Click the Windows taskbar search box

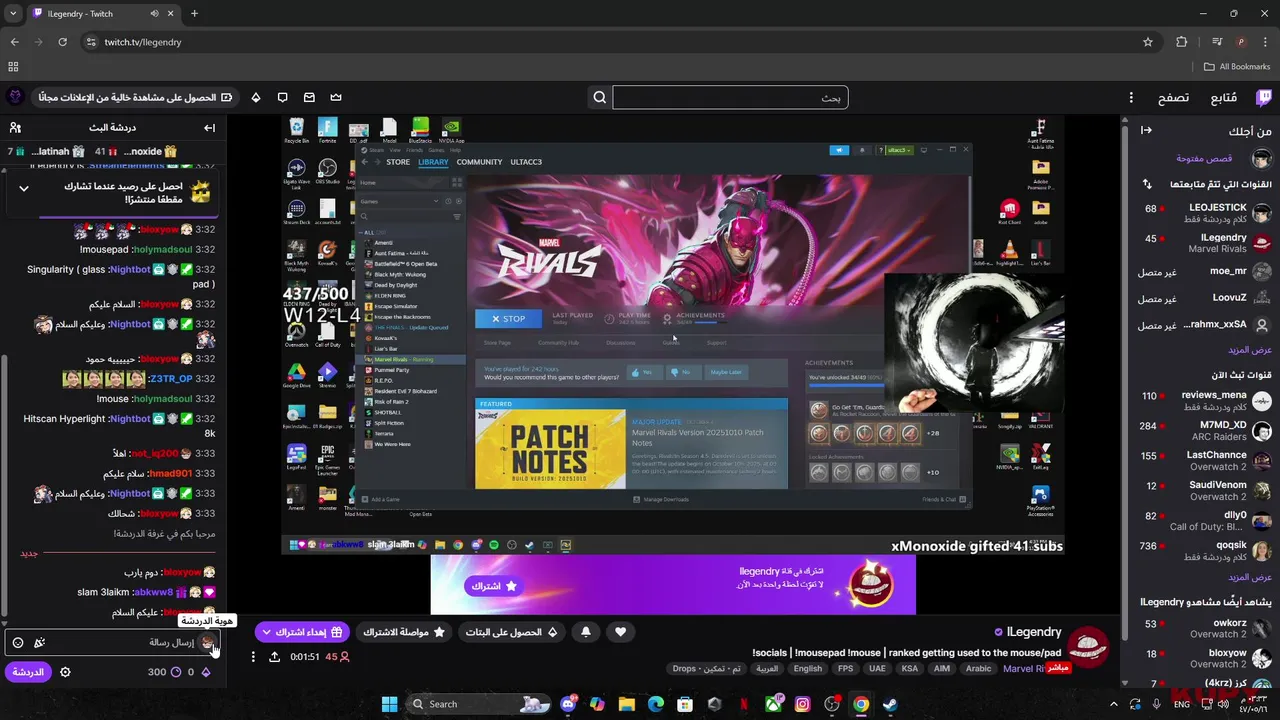pos(480,704)
